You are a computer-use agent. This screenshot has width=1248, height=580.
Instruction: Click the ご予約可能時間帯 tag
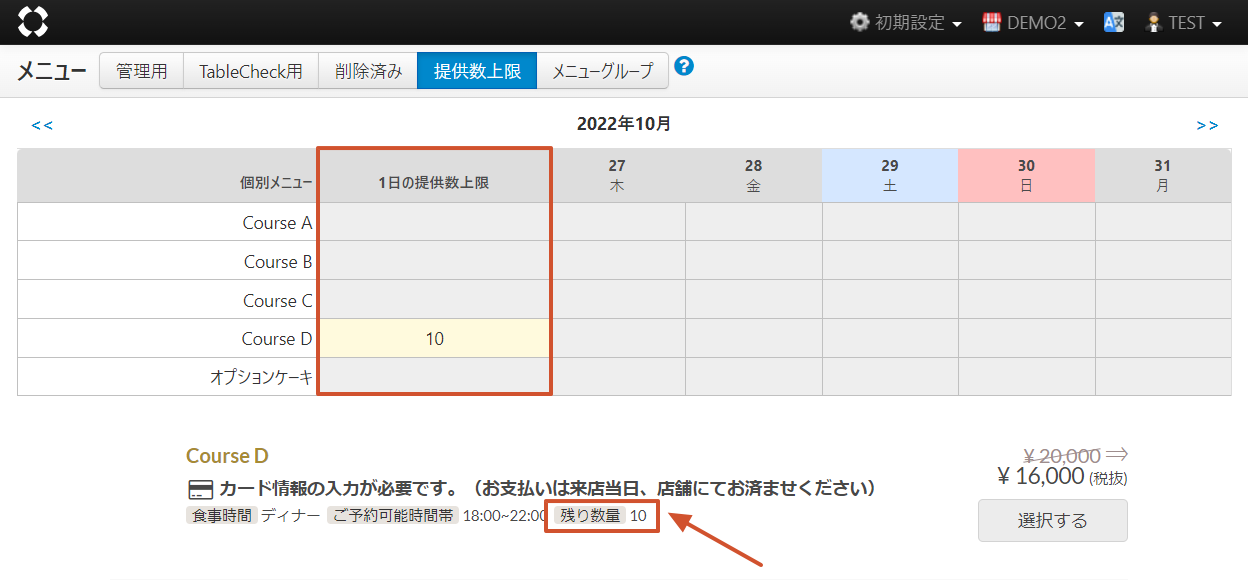393,516
